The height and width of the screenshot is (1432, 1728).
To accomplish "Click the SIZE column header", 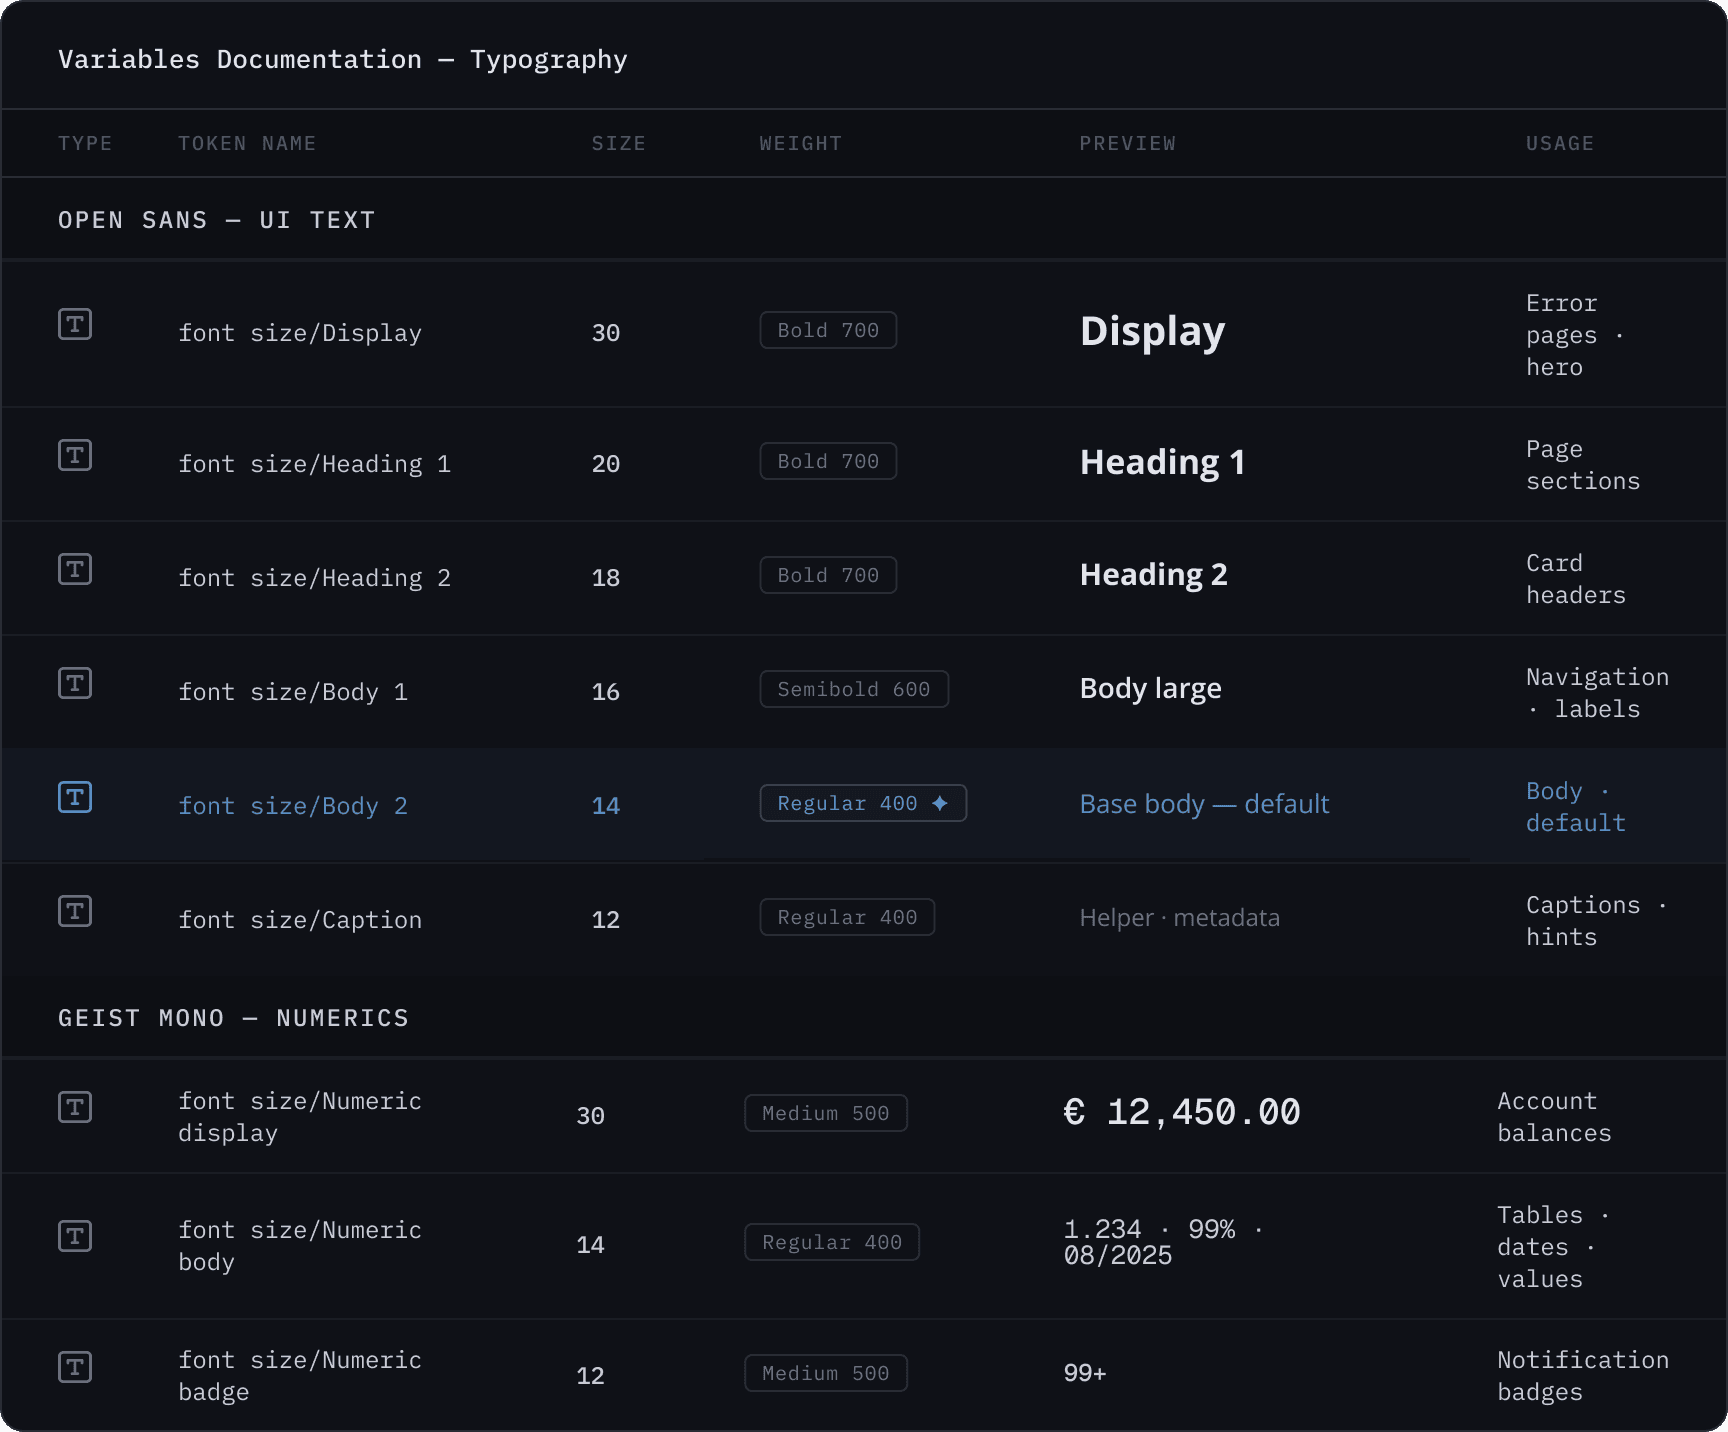I will [x=618, y=143].
